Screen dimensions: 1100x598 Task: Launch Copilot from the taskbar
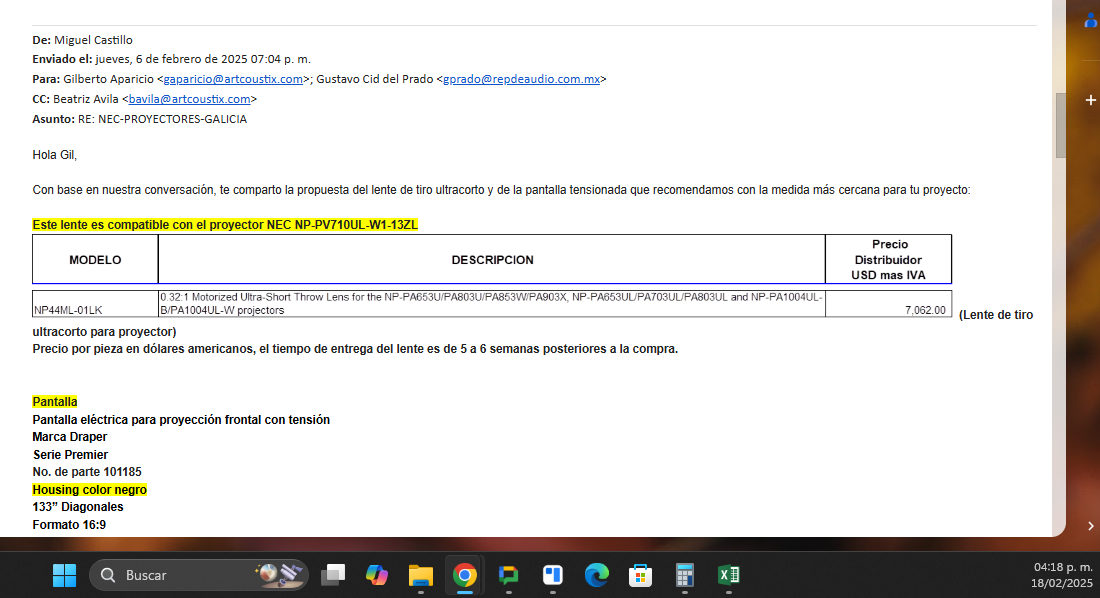pyautogui.click(x=377, y=576)
